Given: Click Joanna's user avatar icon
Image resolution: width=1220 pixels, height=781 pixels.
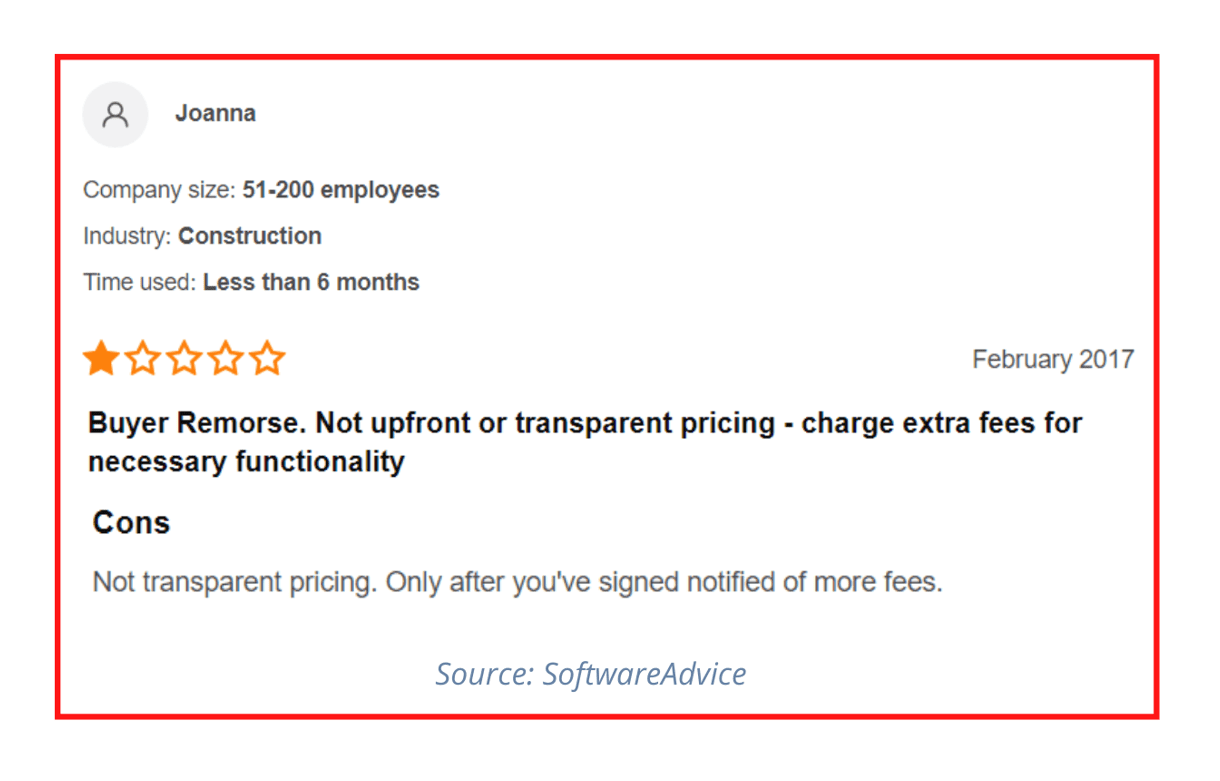Looking at the screenshot, I should tap(115, 115).
